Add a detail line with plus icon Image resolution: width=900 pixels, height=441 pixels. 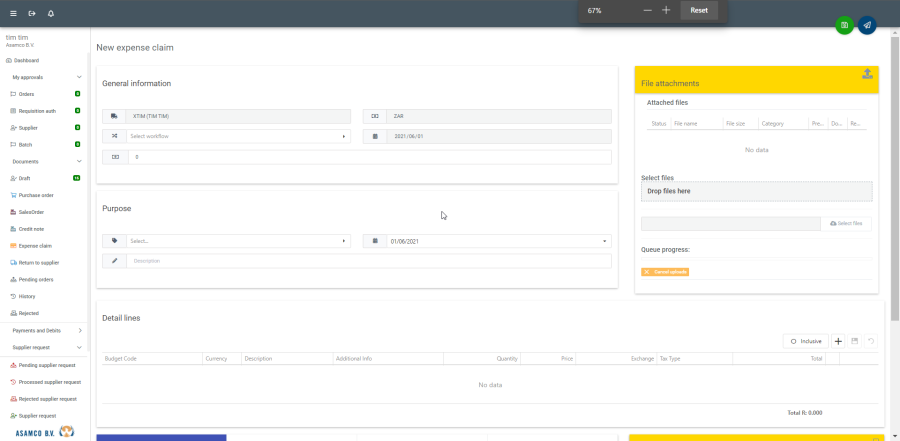[838, 341]
